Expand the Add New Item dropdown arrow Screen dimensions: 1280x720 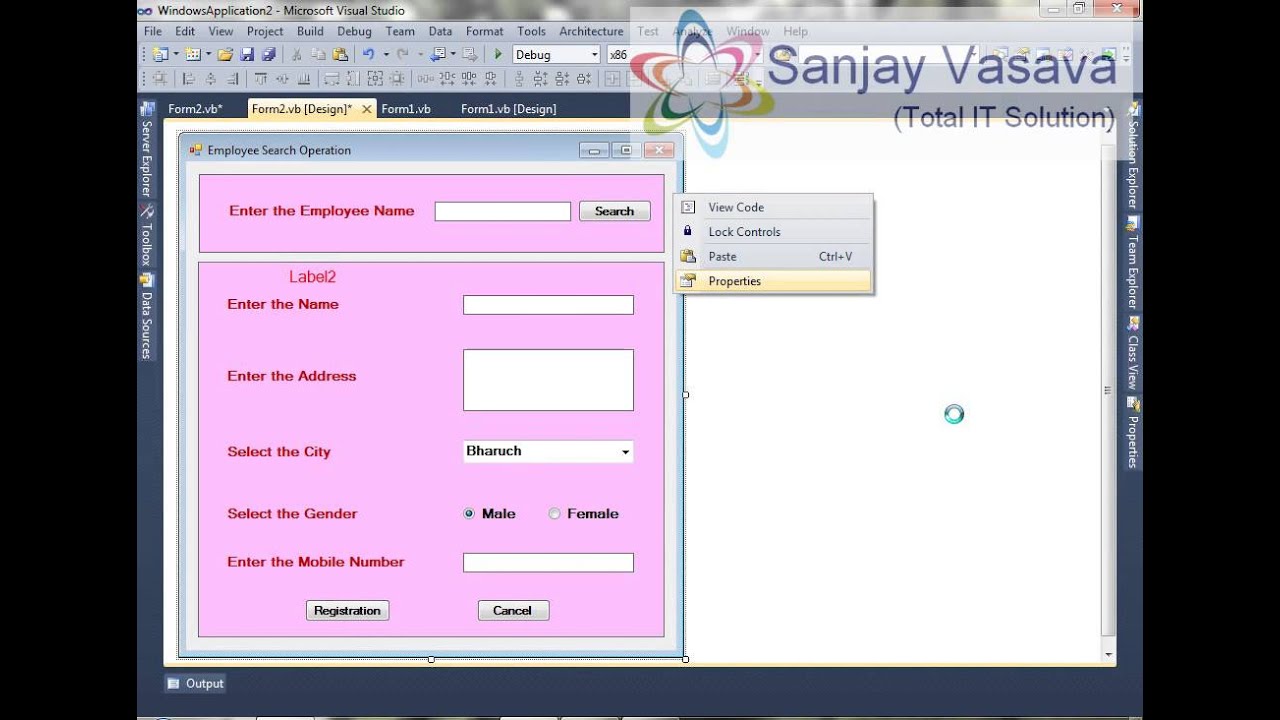[209, 55]
